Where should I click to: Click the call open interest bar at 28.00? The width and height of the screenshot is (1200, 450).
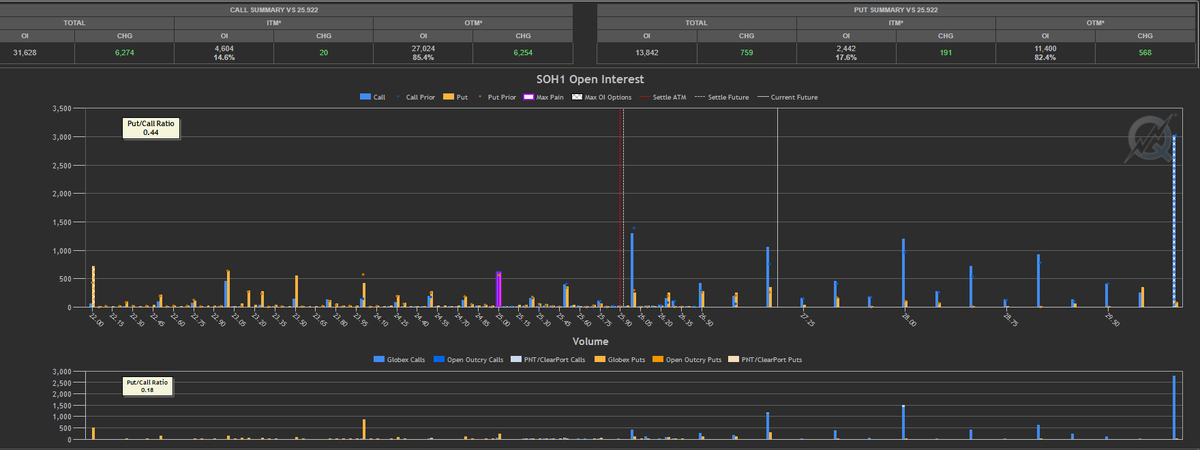[903, 273]
